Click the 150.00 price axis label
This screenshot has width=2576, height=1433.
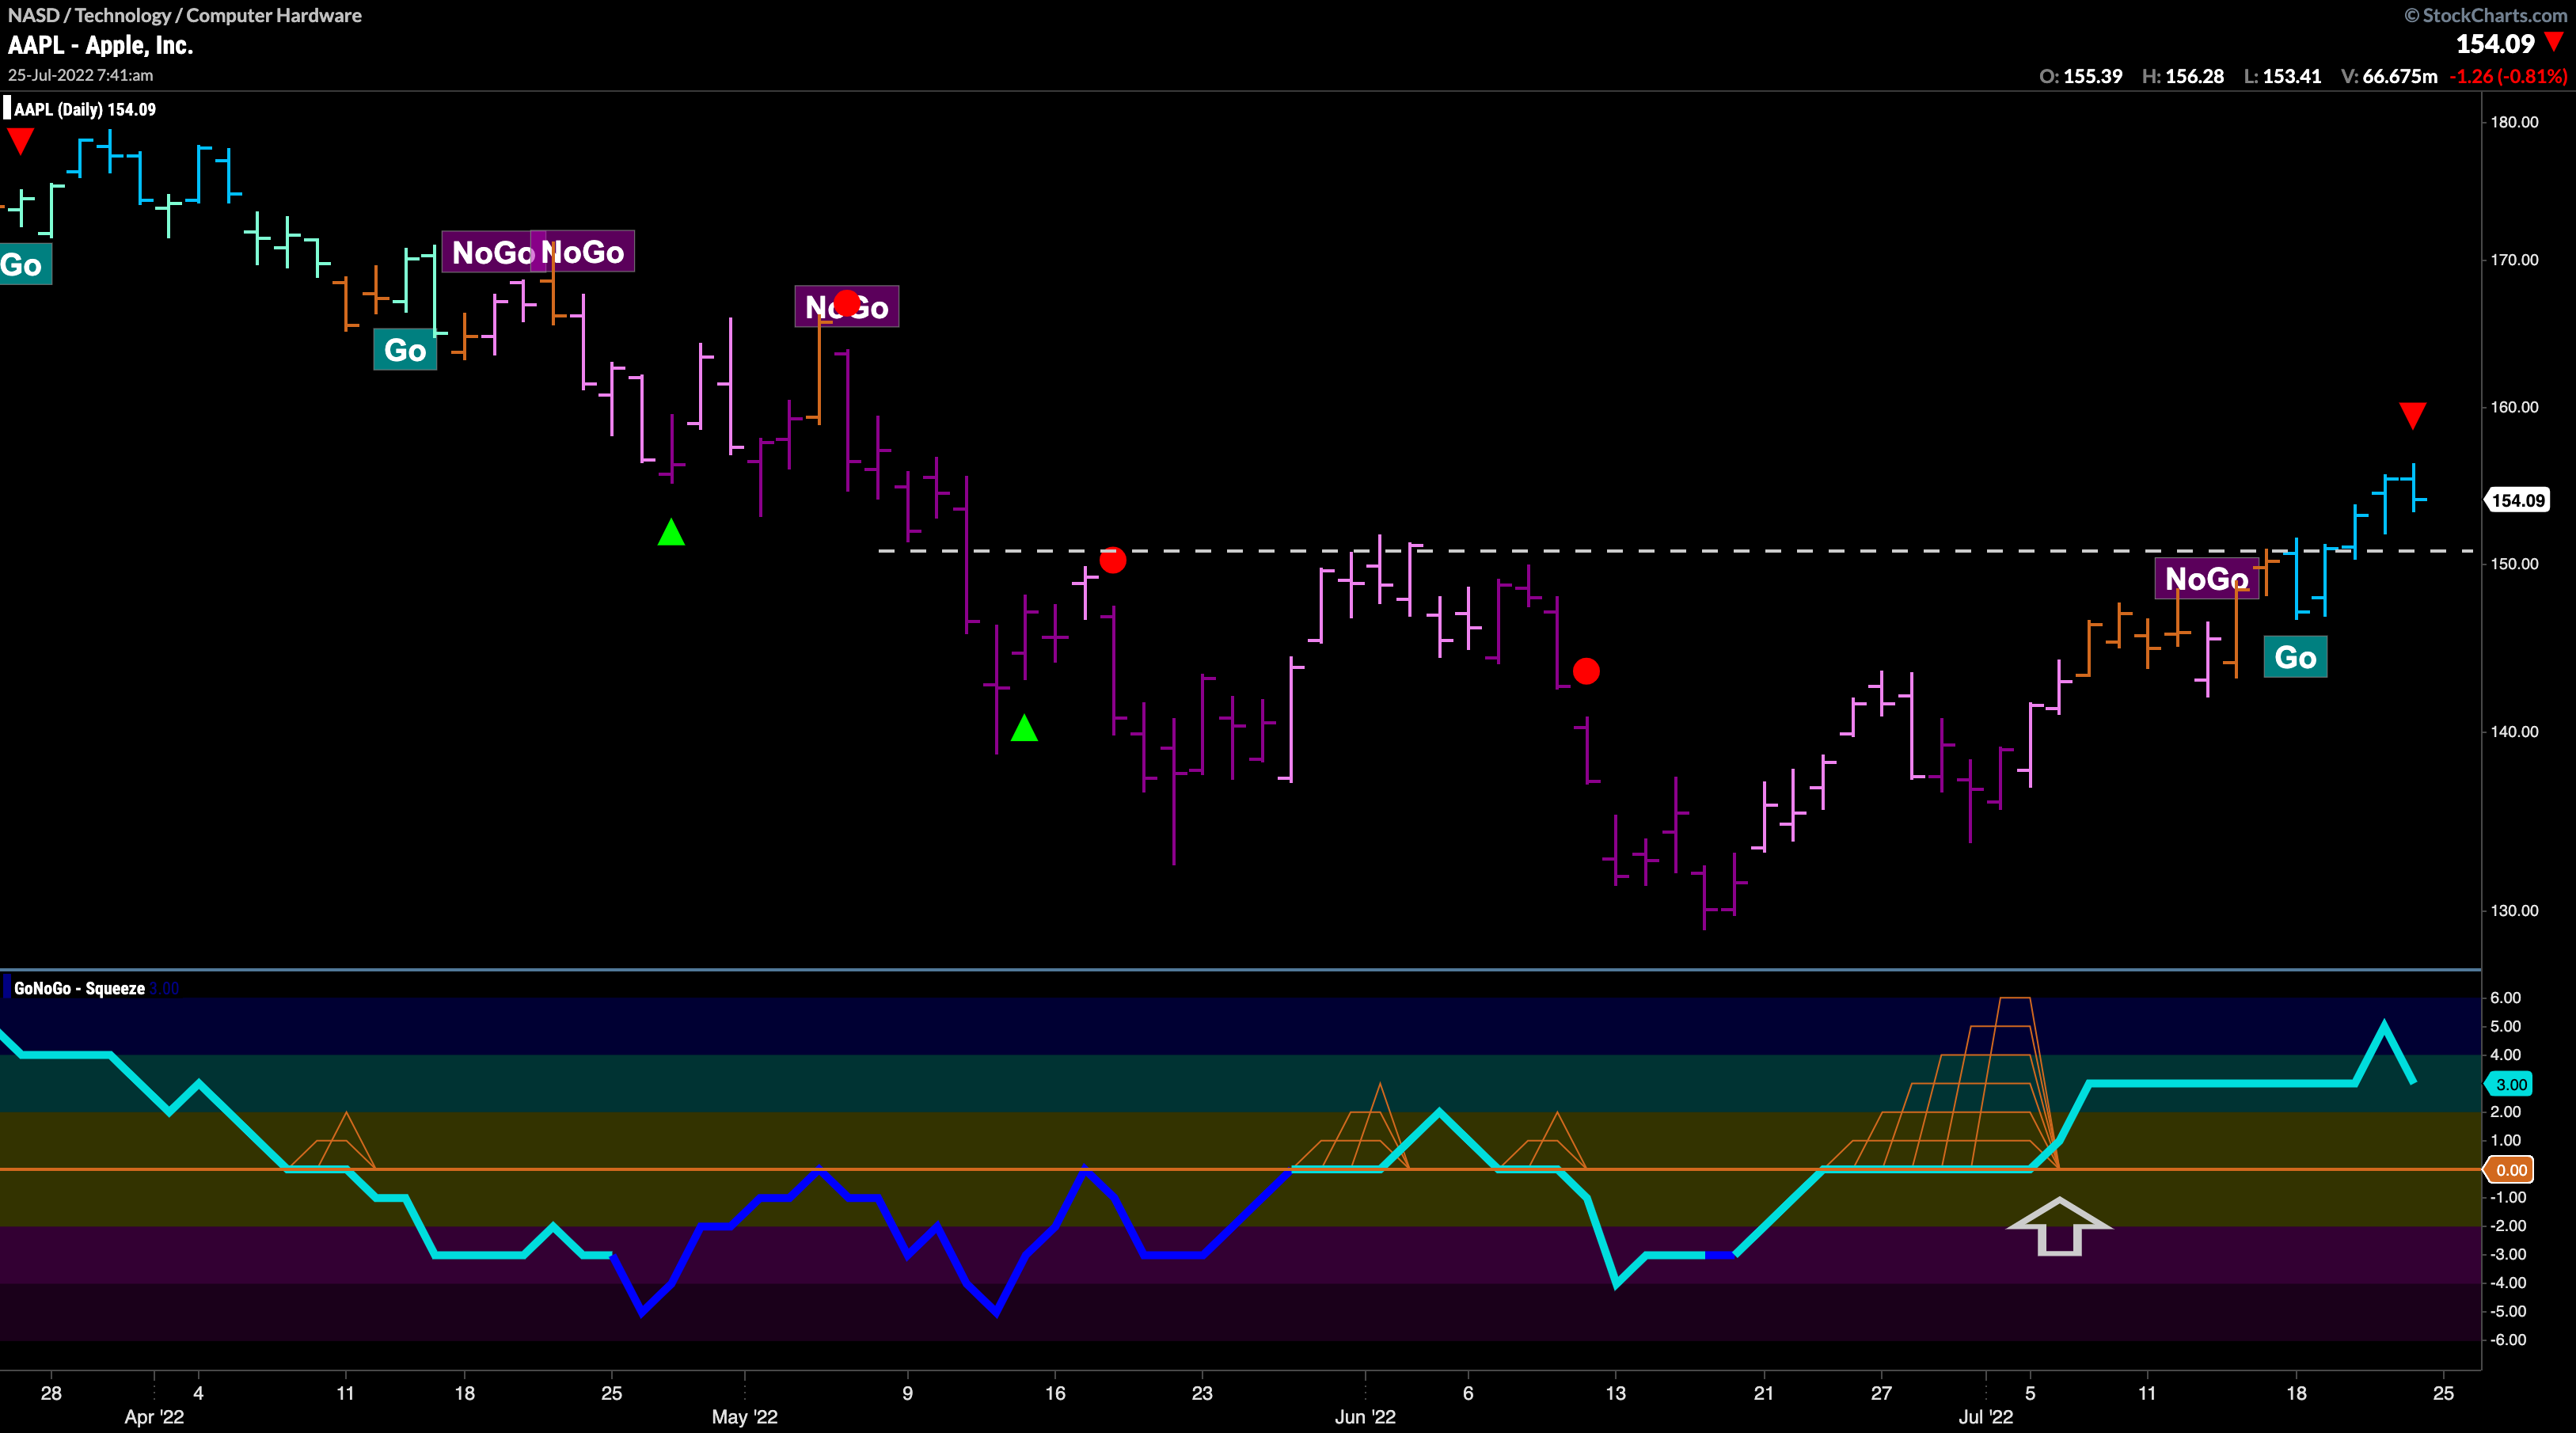point(2514,564)
